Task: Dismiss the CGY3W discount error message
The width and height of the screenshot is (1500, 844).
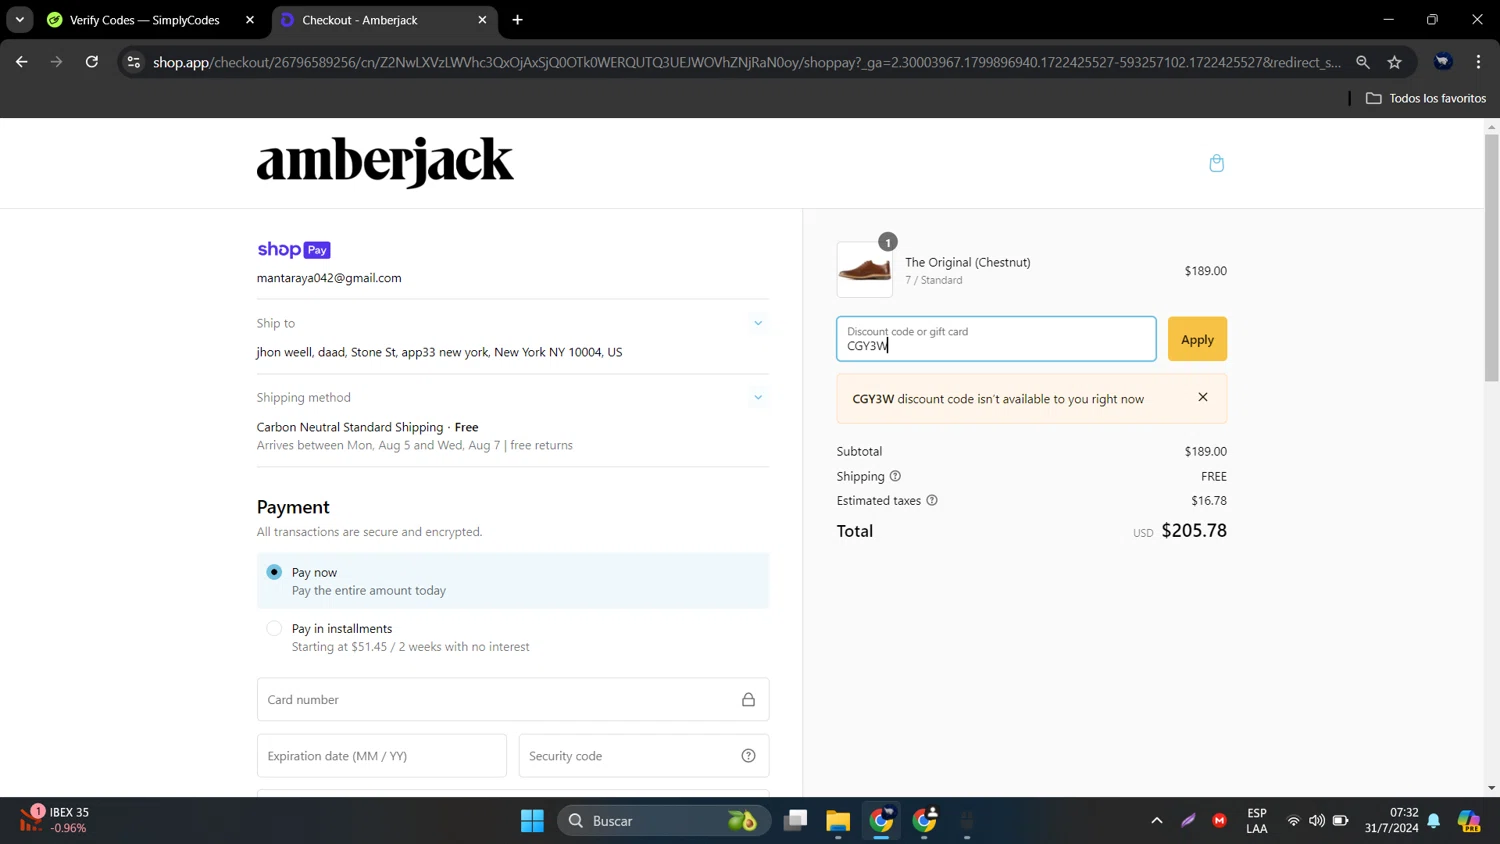Action: click(1203, 397)
